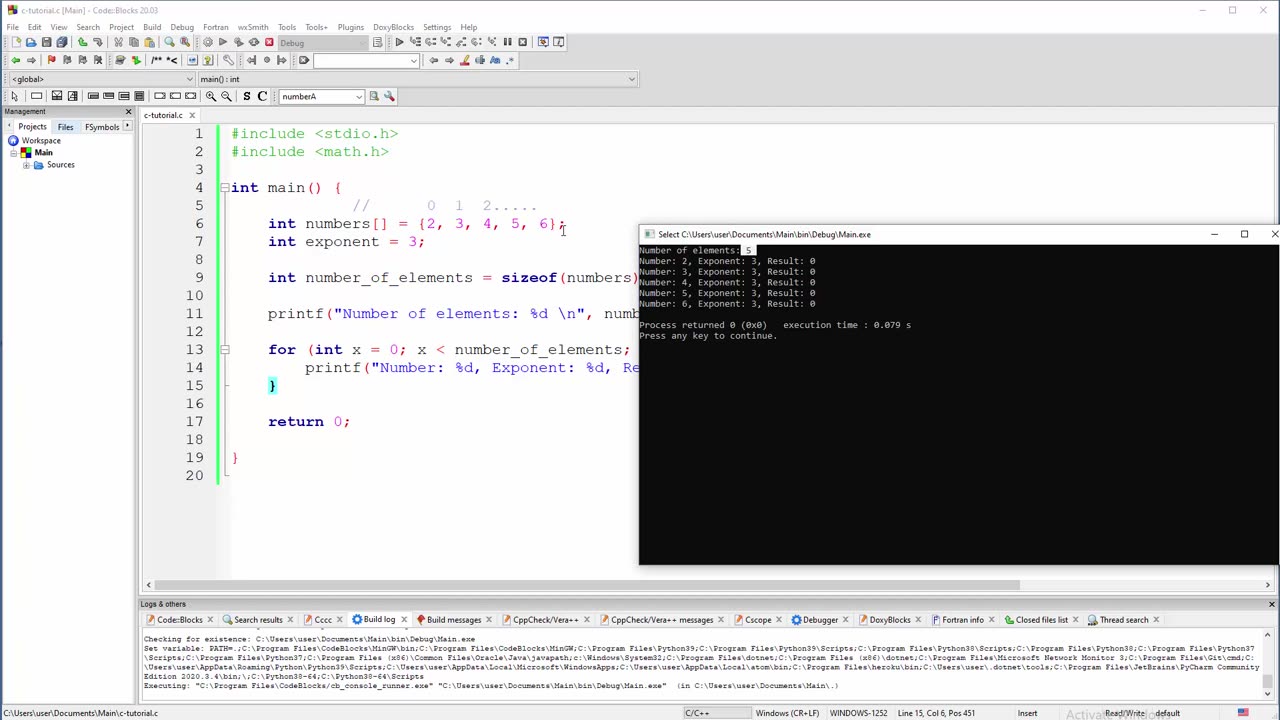This screenshot has width=1280, height=720.
Task: Open the Debug build target dropdown
Action: coord(325,42)
